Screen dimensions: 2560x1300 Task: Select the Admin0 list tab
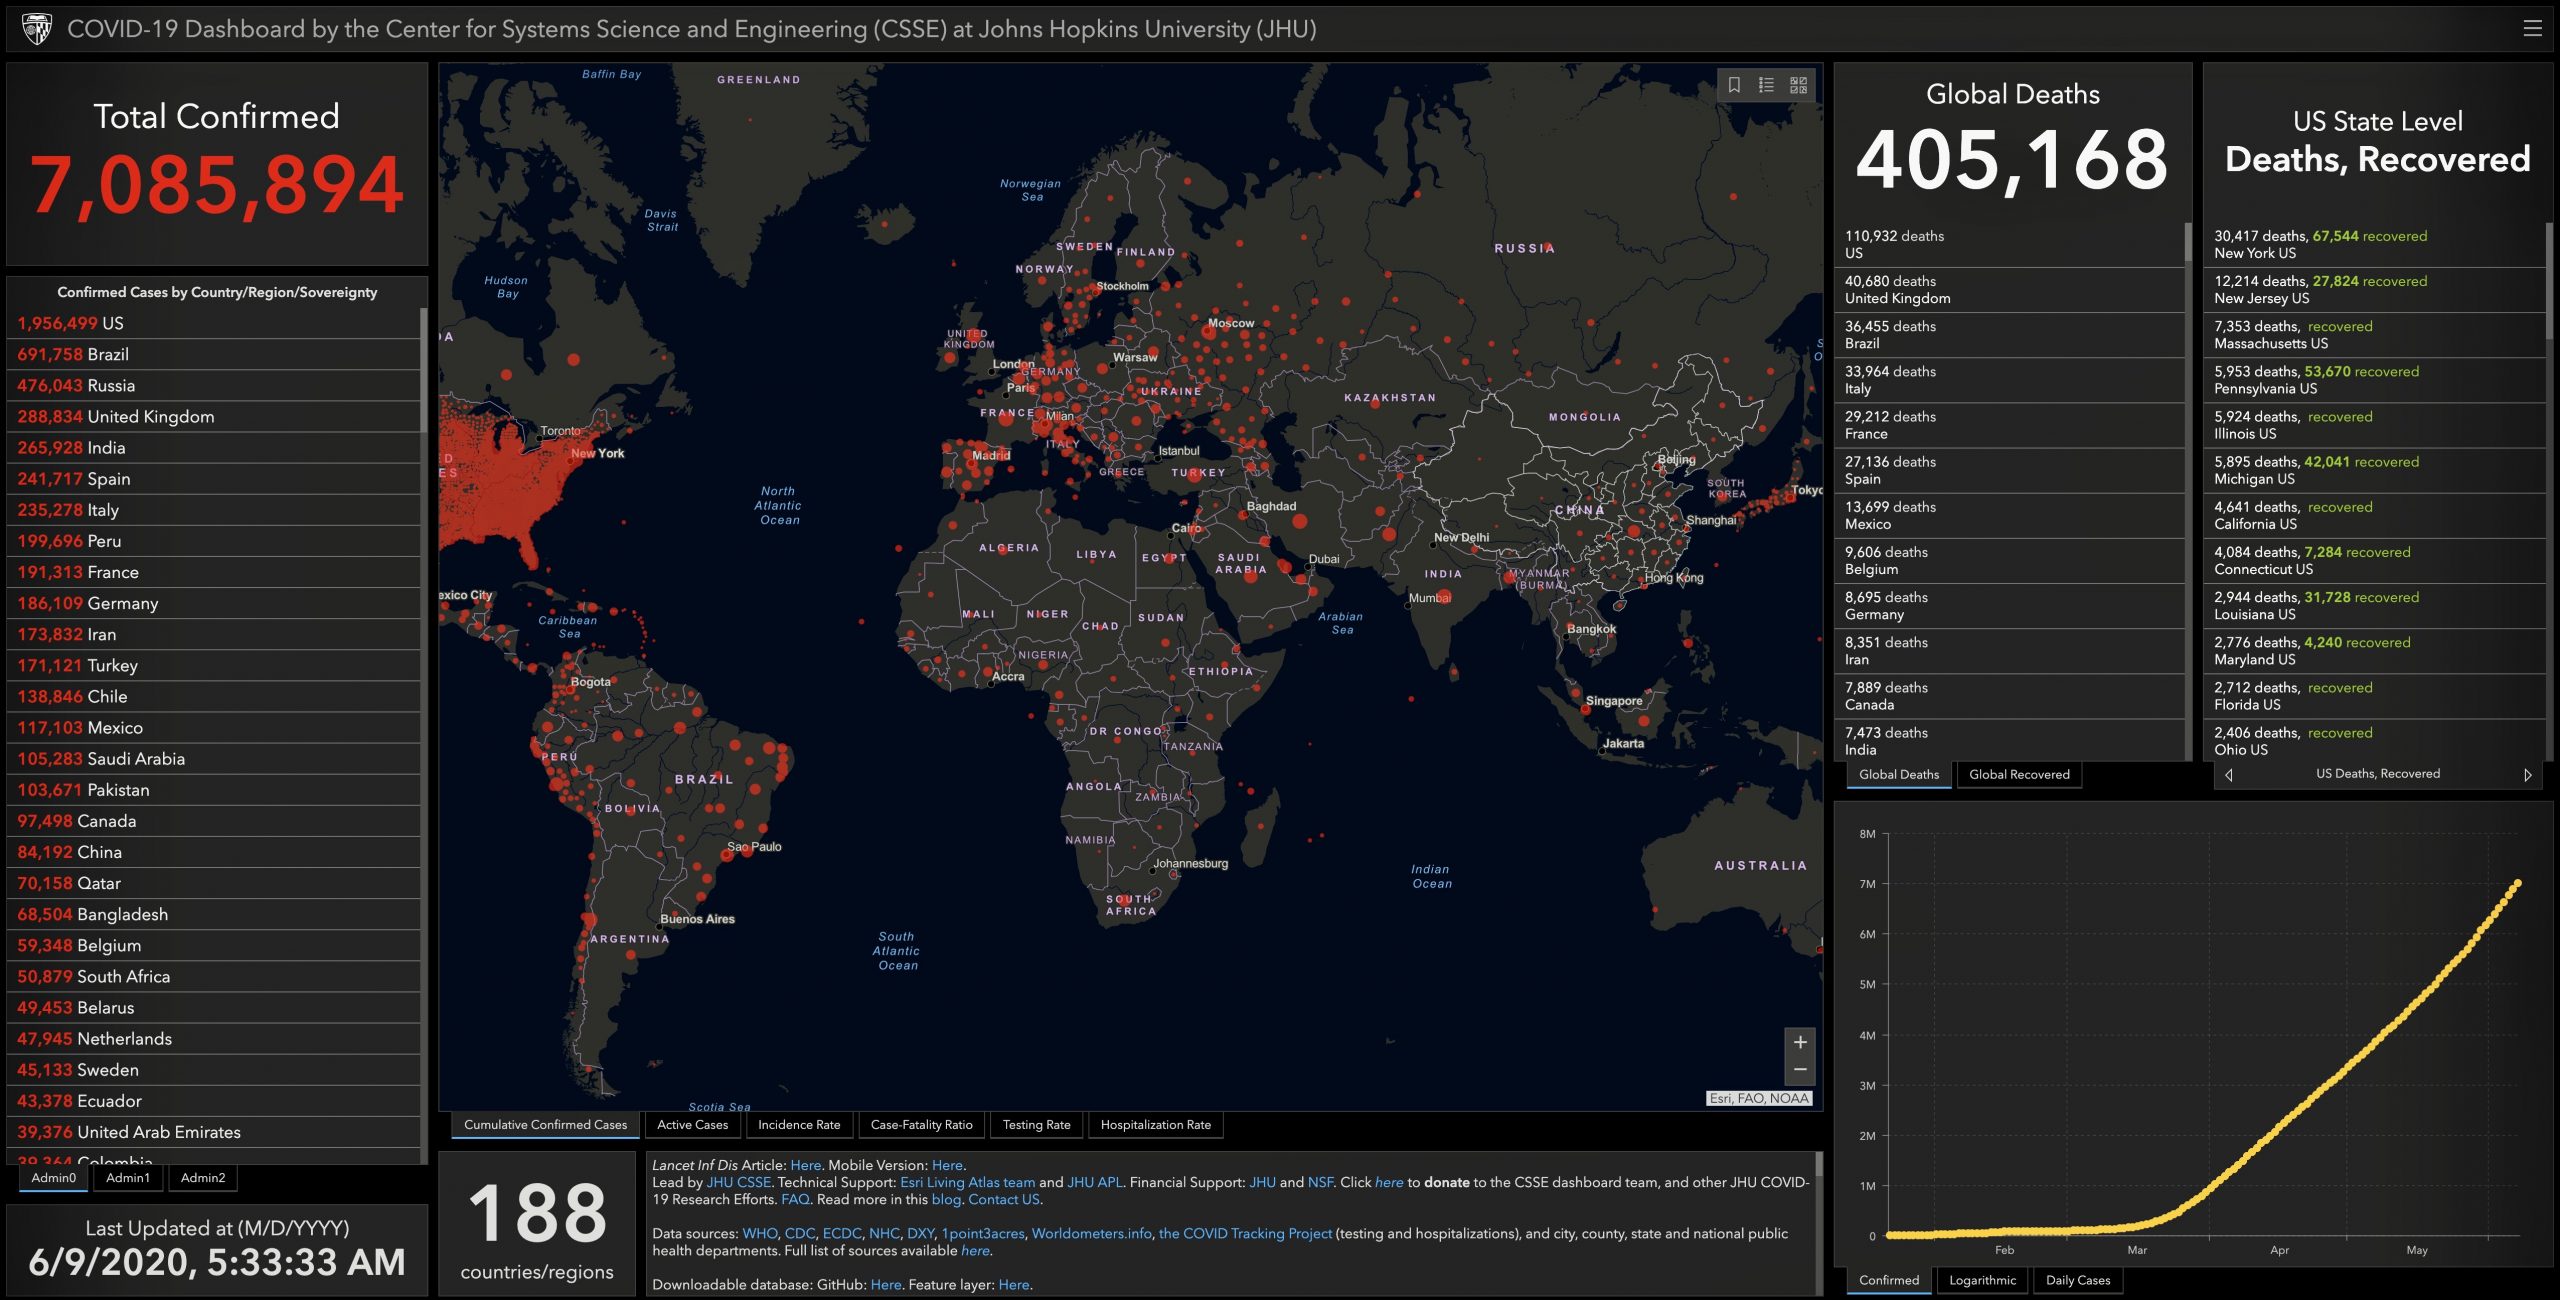[x=53, y=1178]
